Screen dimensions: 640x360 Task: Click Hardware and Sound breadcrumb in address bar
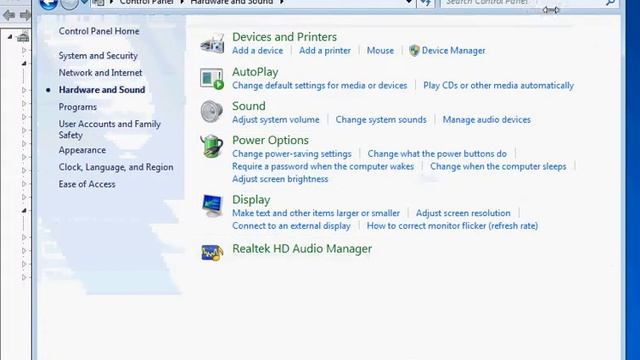click(232, 2)
